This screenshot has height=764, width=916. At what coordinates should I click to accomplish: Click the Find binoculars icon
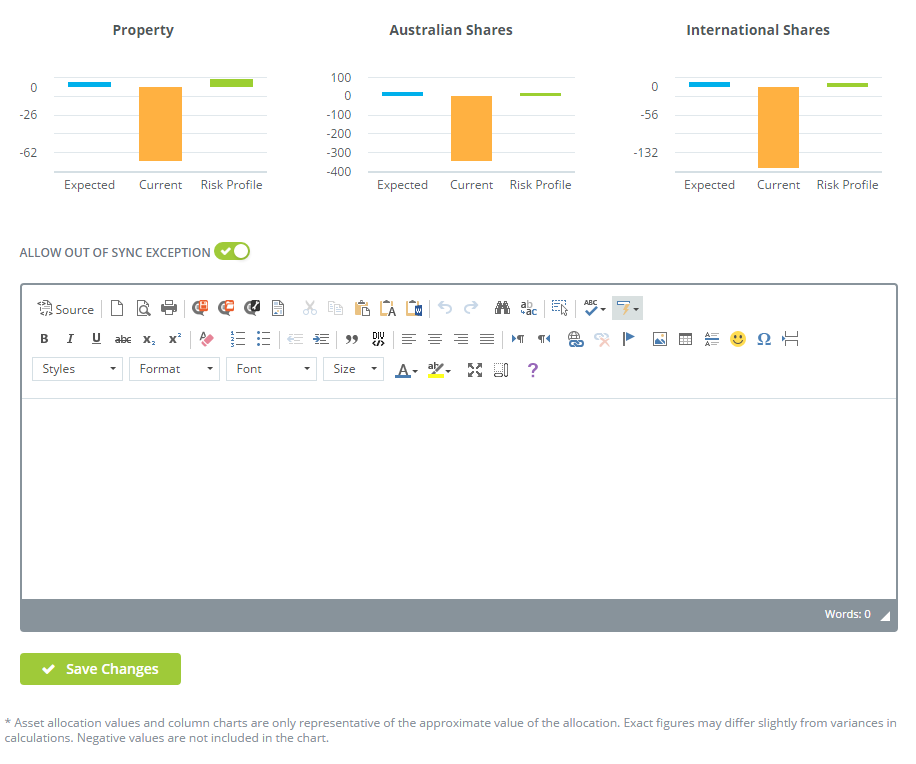tap(502, 309)
